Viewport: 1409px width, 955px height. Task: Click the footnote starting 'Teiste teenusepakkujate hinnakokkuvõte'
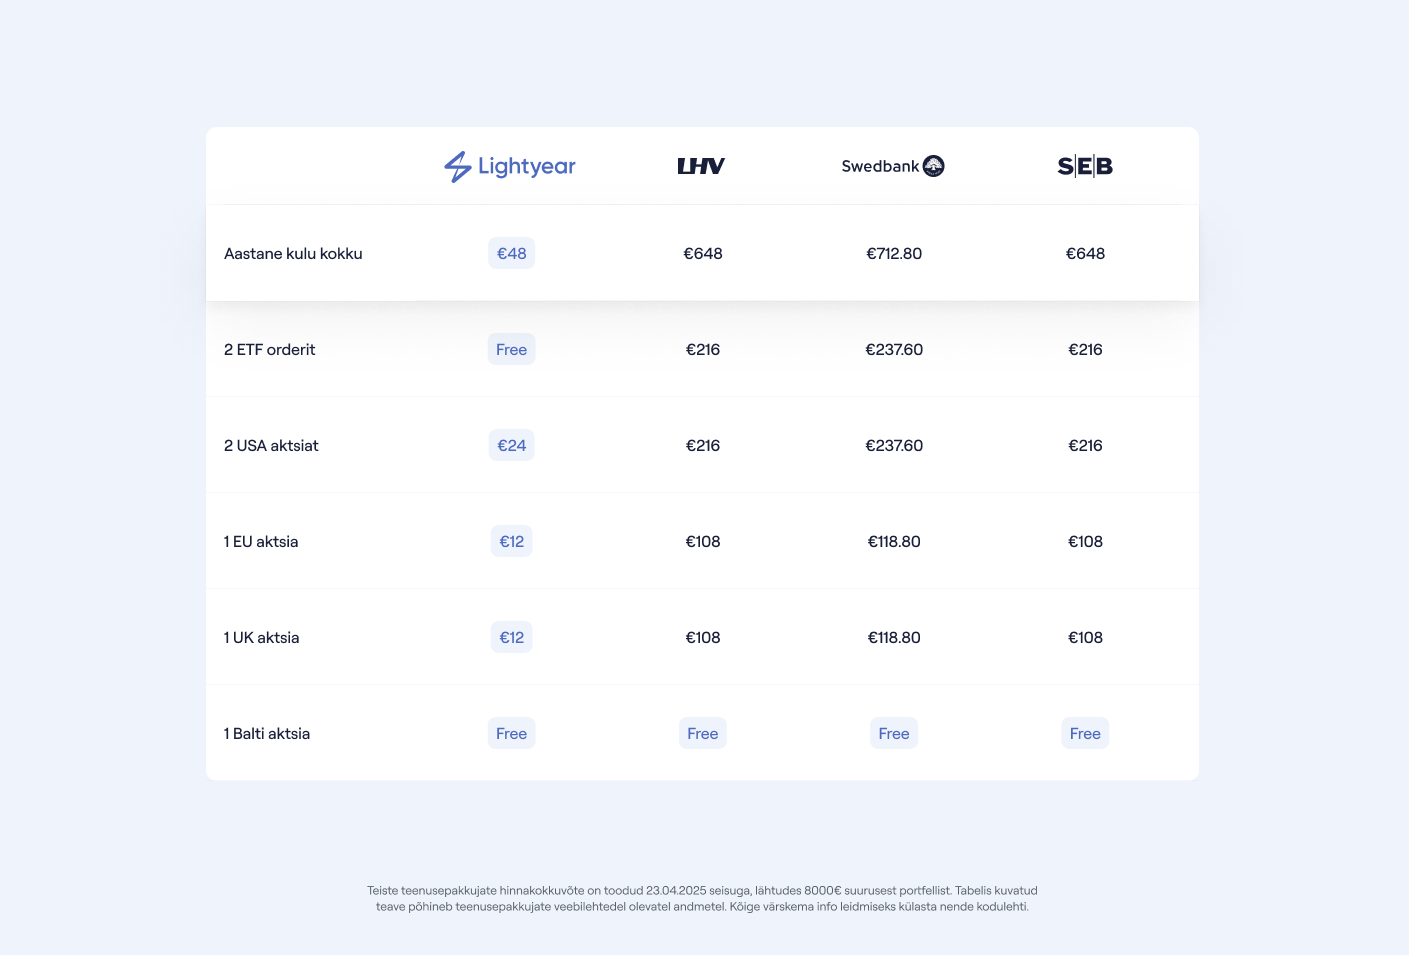tap(702, 899)
